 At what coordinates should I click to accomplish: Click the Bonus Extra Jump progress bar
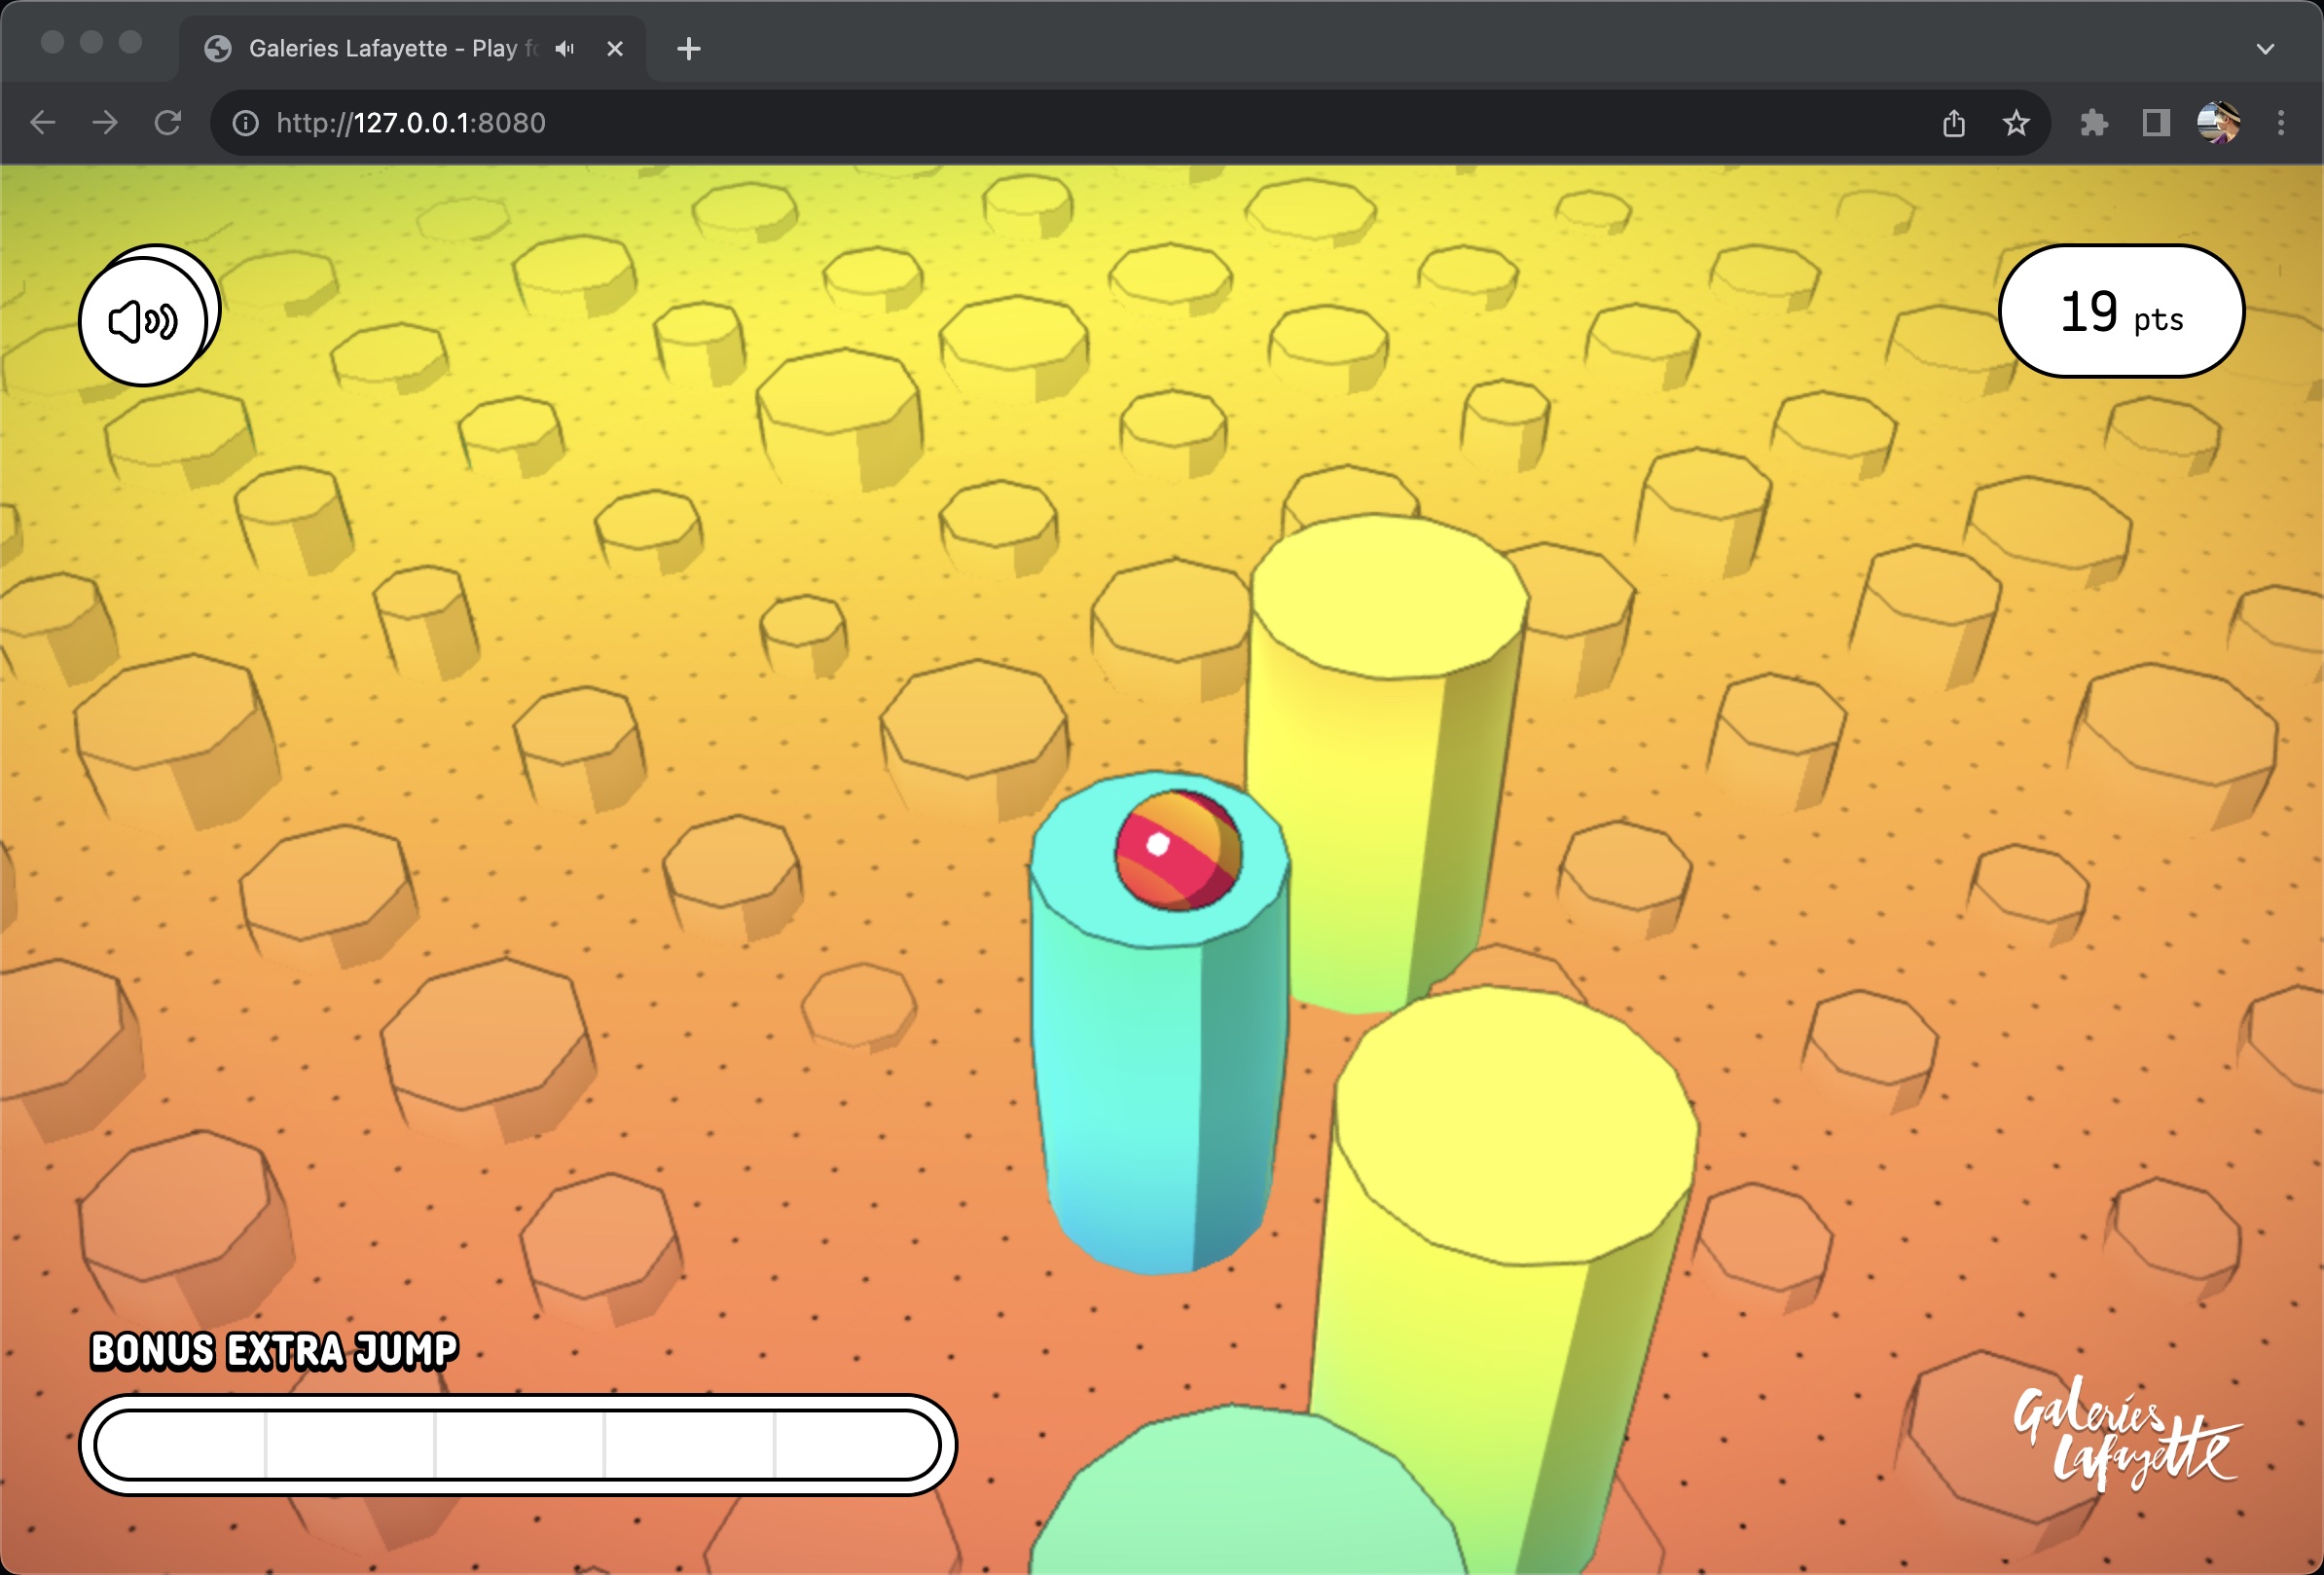518,1445
